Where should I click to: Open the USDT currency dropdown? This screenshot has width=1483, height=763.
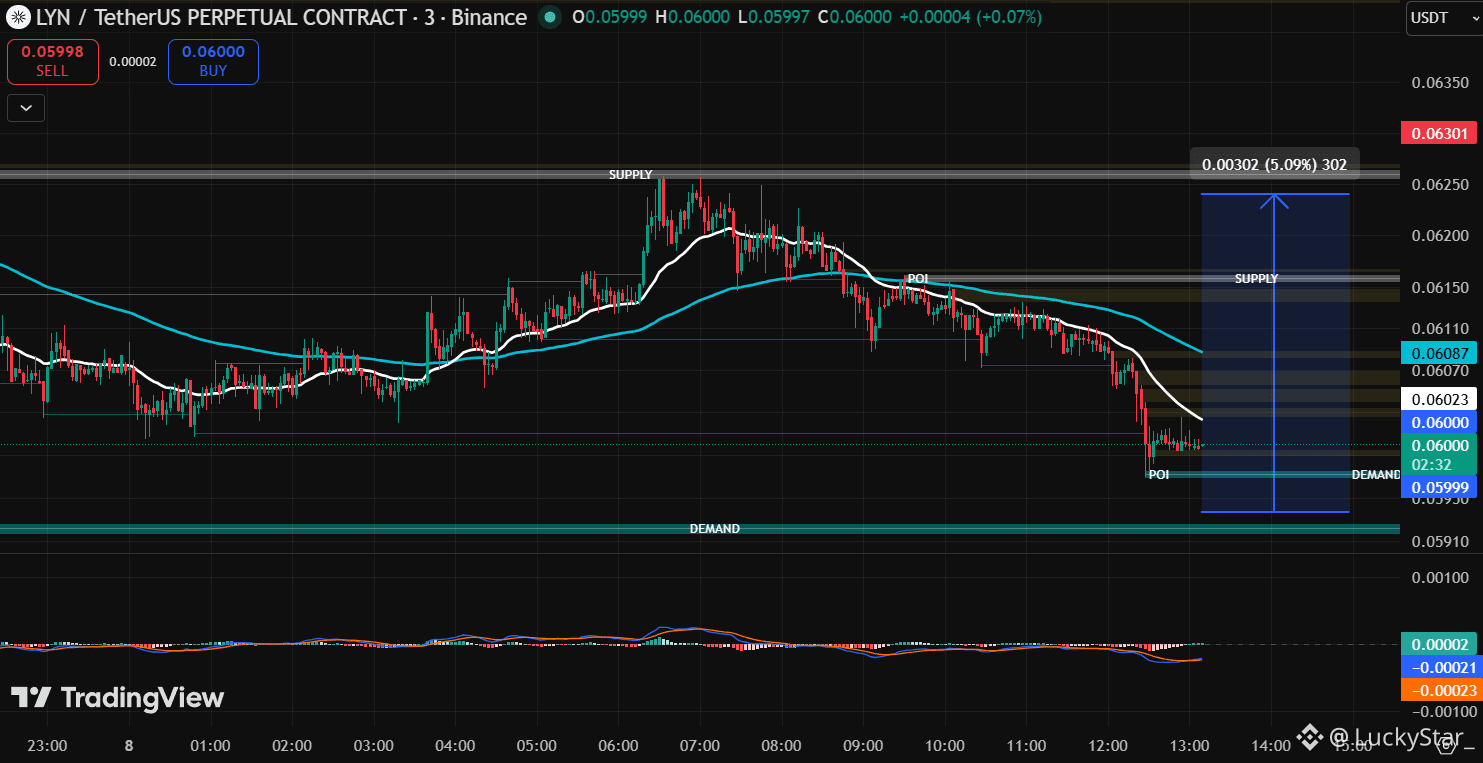(x=1443, y=18)
